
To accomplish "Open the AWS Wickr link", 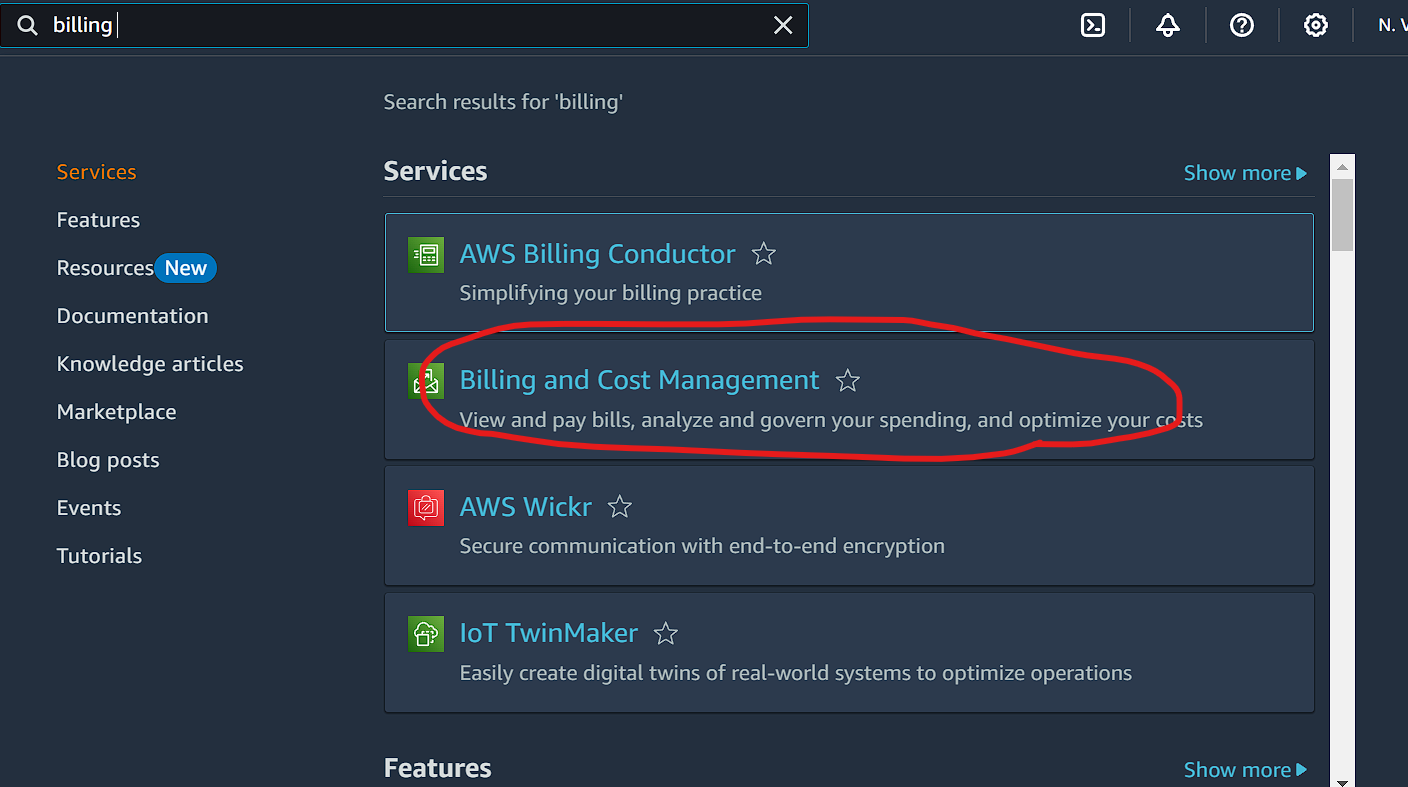I will (x=525, y=507).
